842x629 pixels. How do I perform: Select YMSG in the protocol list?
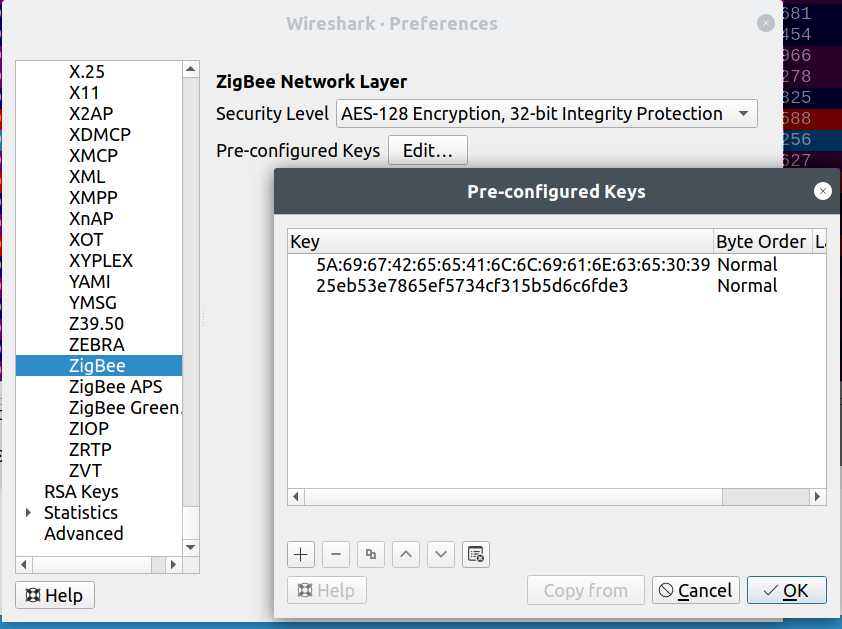click(93, 302)
